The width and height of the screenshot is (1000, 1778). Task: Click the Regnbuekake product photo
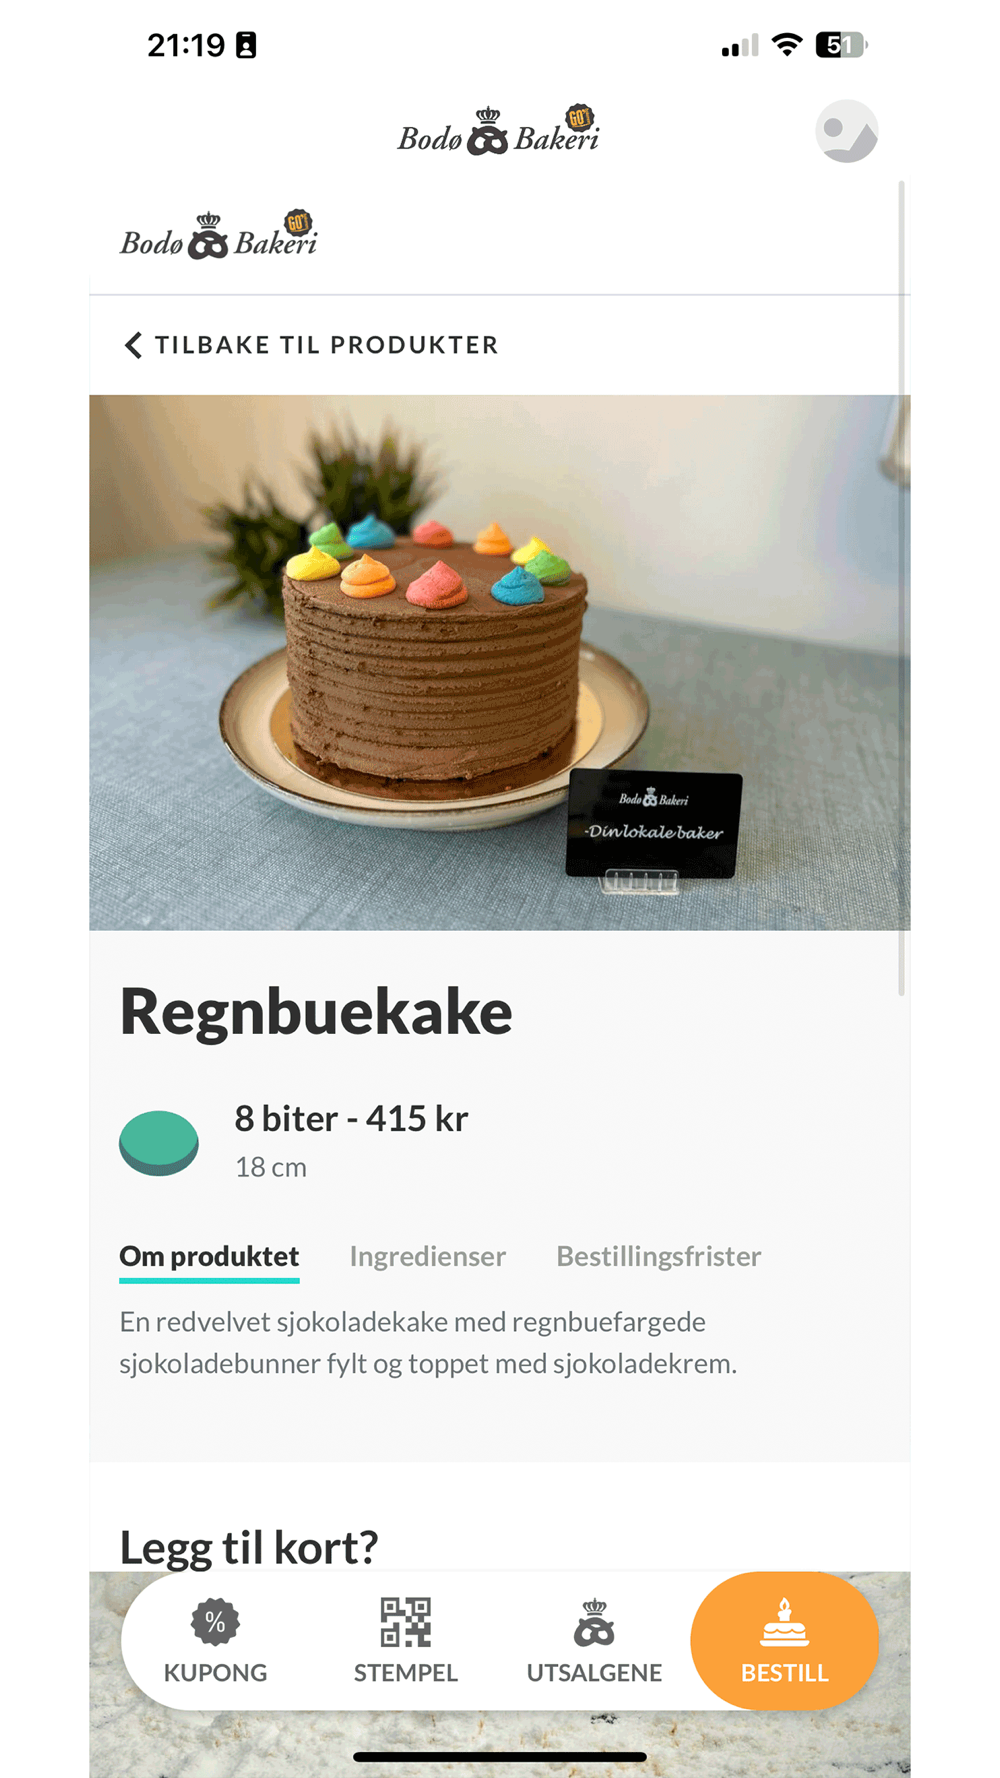click(x=500, y=662)
